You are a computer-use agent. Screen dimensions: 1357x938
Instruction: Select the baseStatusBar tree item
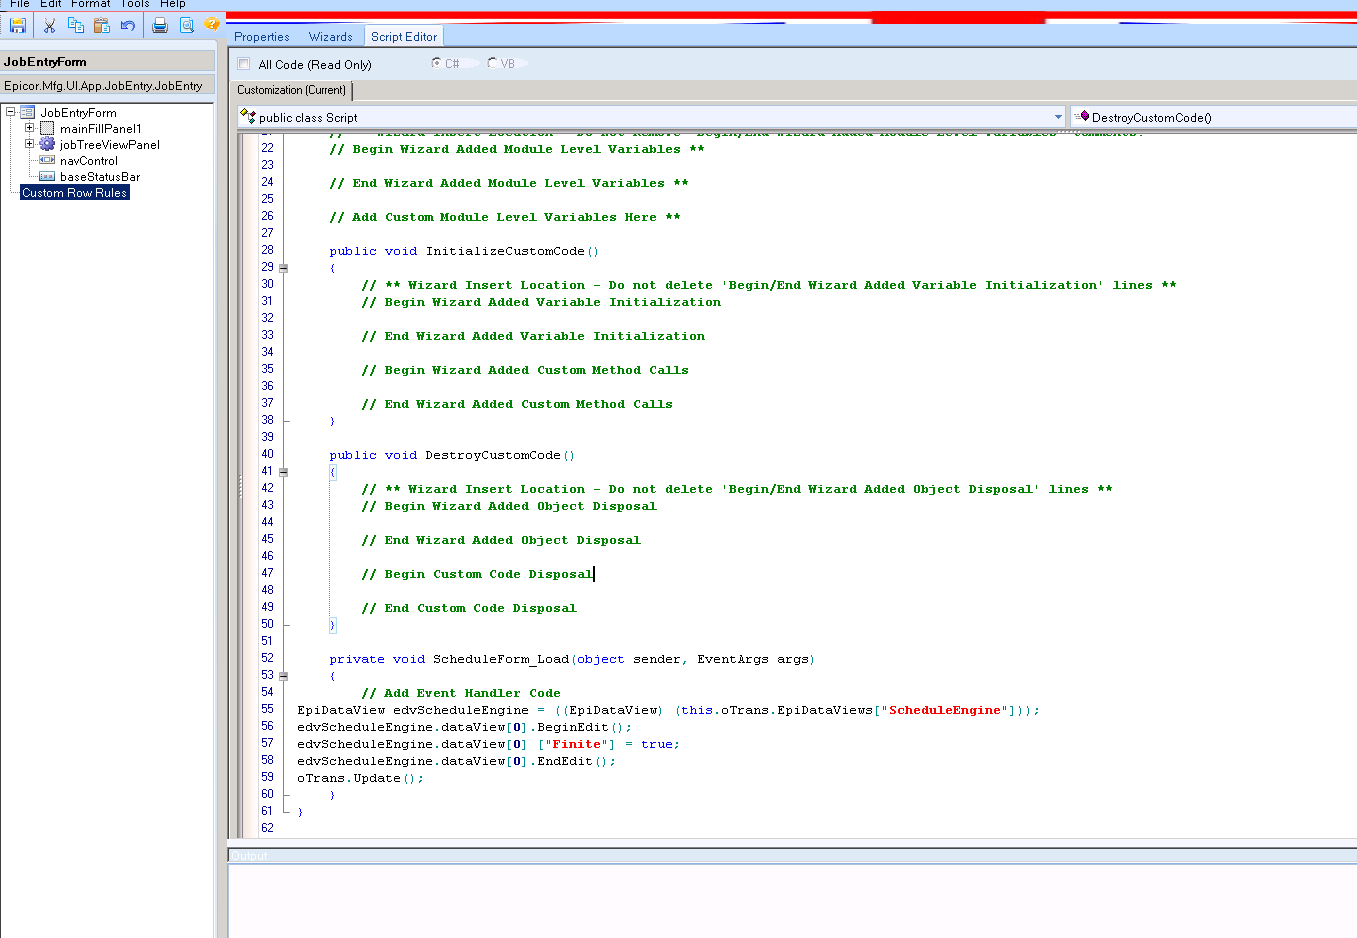(x=100, y=177)
